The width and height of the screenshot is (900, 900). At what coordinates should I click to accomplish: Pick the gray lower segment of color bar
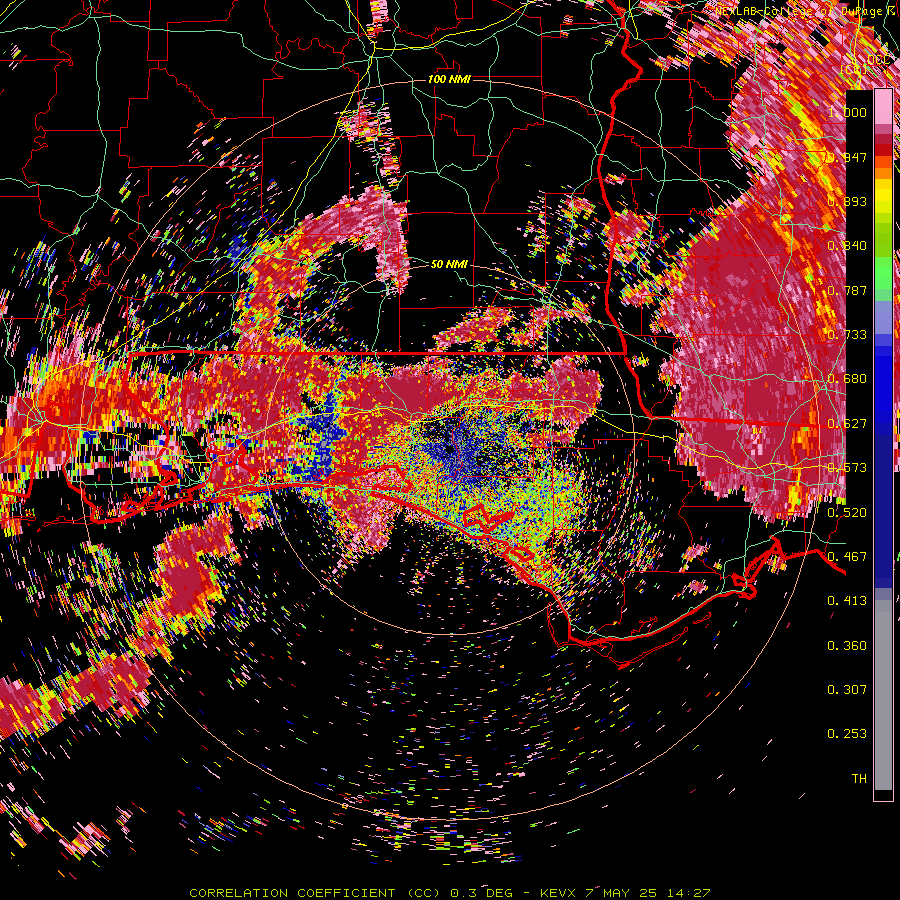(883, 695)
